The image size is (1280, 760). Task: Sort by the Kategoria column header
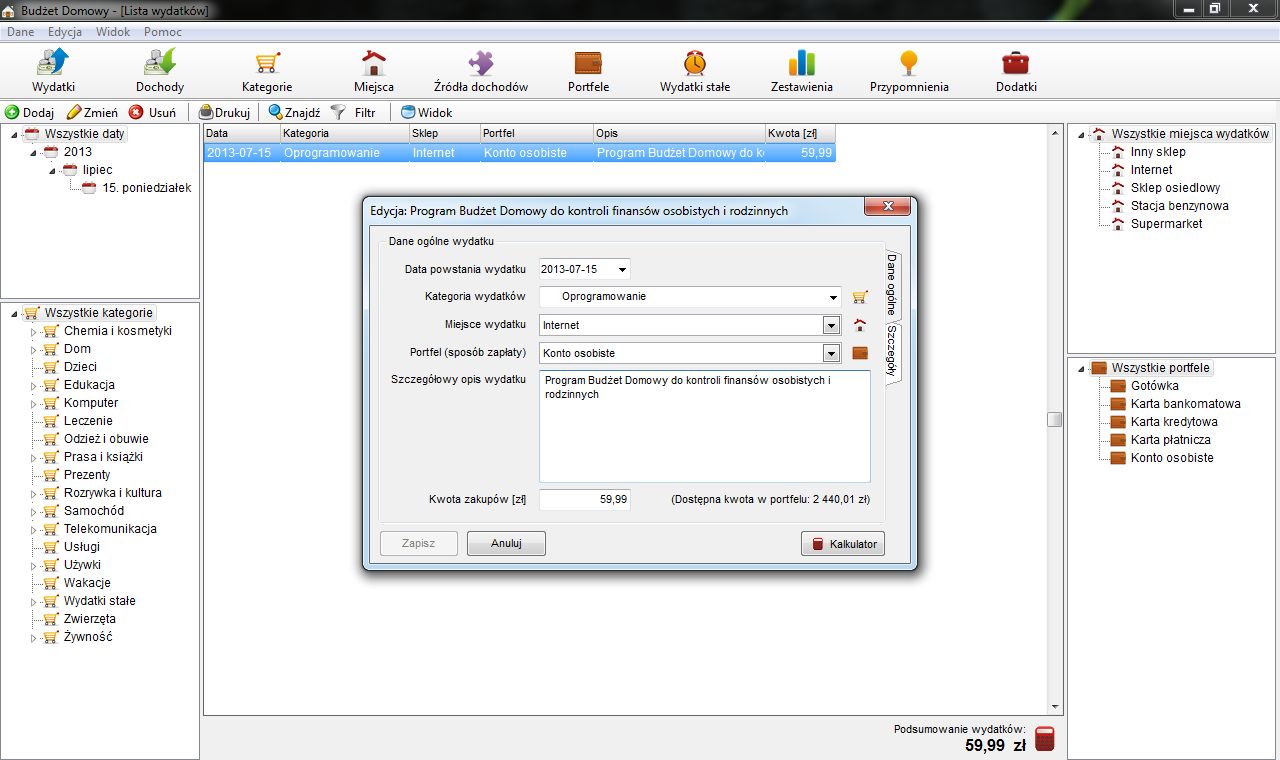tap(344, 133)
